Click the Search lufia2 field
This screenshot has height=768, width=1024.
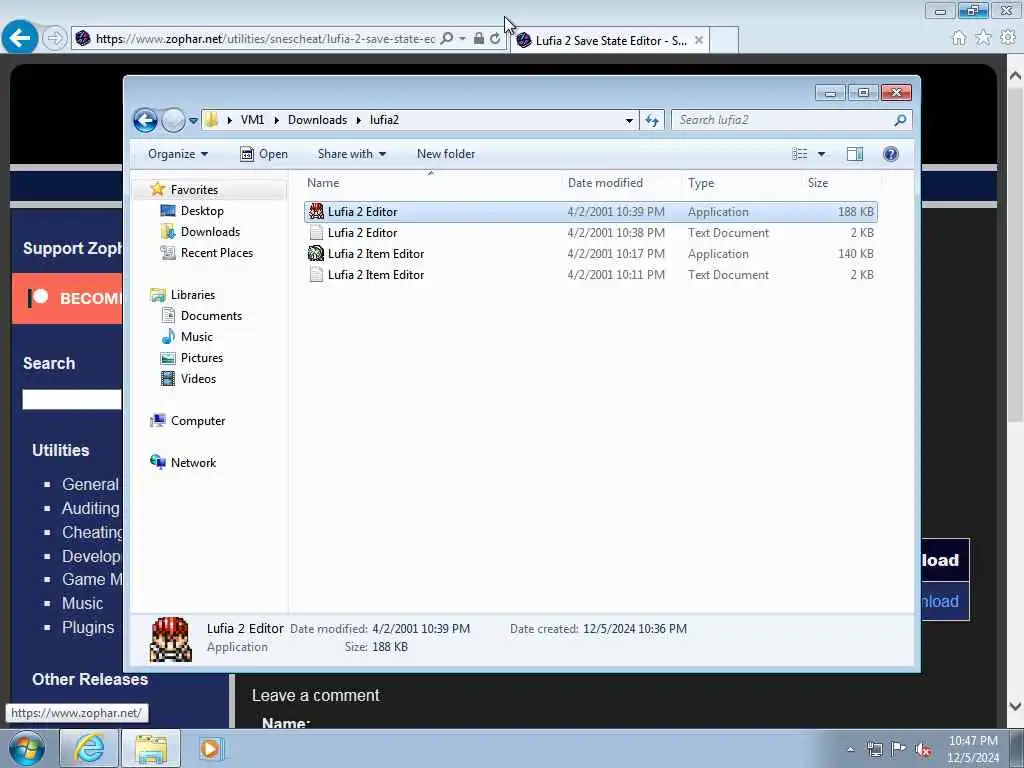click(x=782, y=120)
